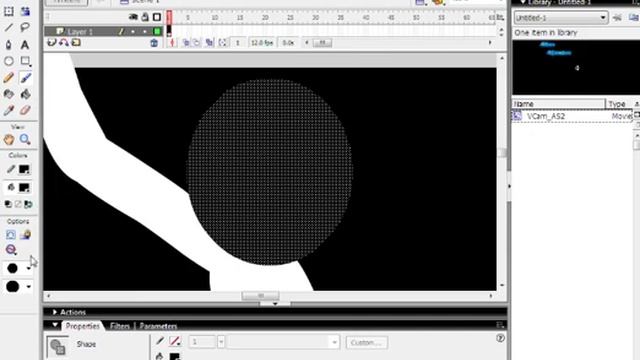Click the Insert Layer Folder button
The width and height of the screenshot is (640, 360).
click(76, 42)
